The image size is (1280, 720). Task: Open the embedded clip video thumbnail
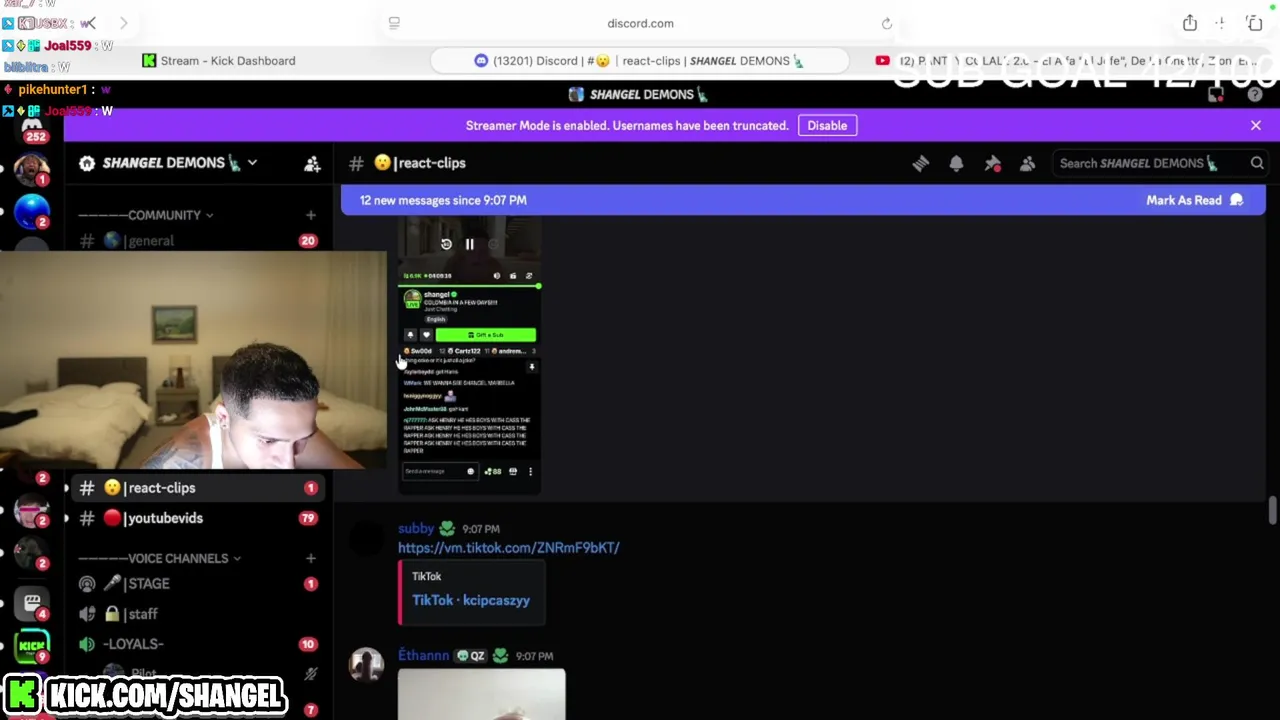pos(469,355)
